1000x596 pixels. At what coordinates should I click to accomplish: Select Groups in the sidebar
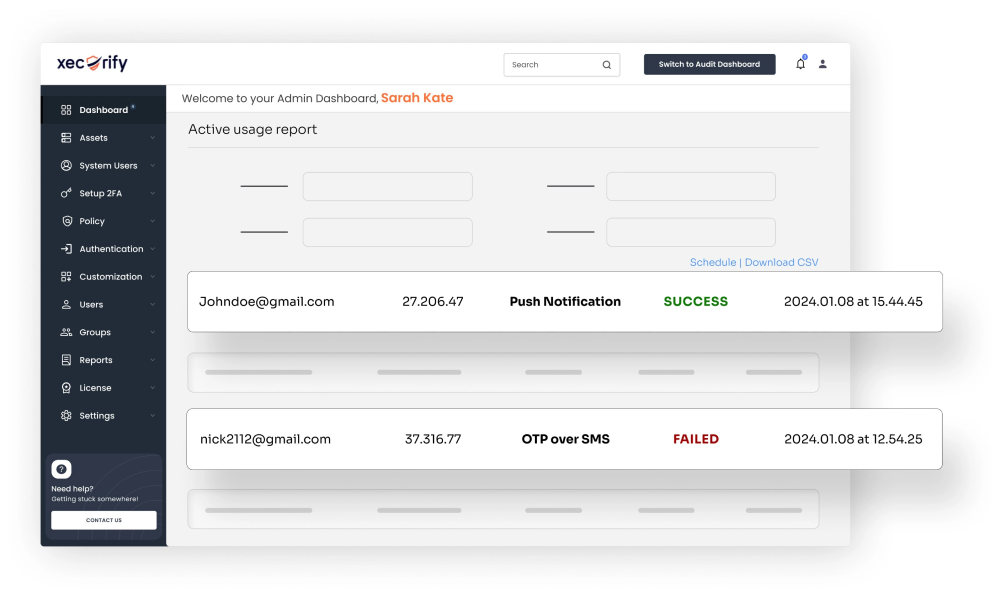pos(94,332)
